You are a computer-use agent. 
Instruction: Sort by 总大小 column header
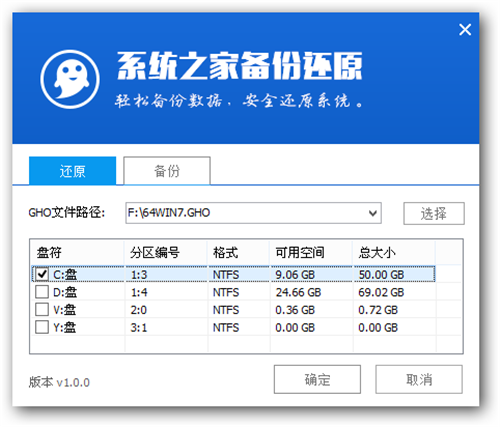coord(394,253)
